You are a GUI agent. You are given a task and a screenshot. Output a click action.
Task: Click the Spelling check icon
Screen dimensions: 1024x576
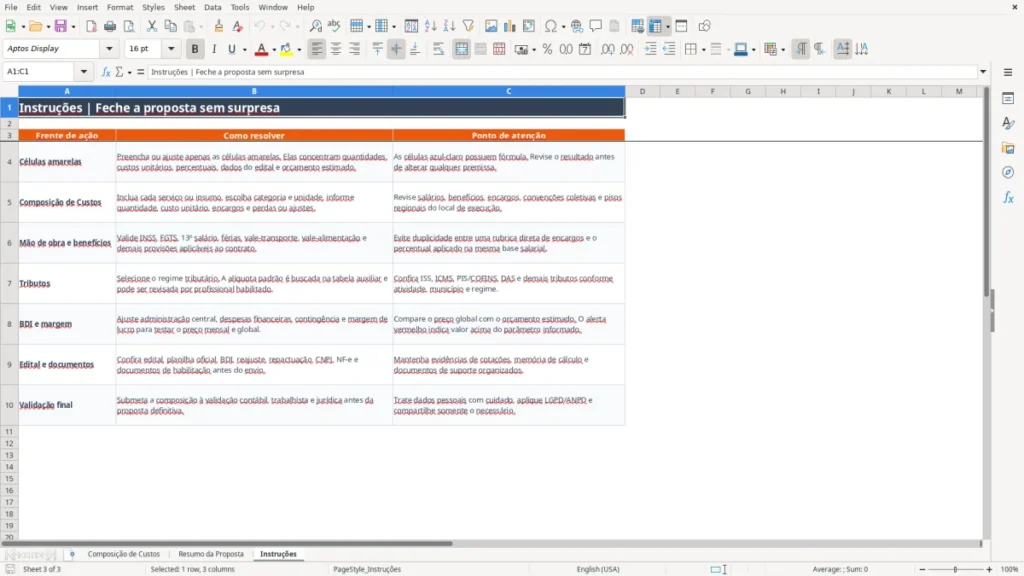(x=334, y=26)
